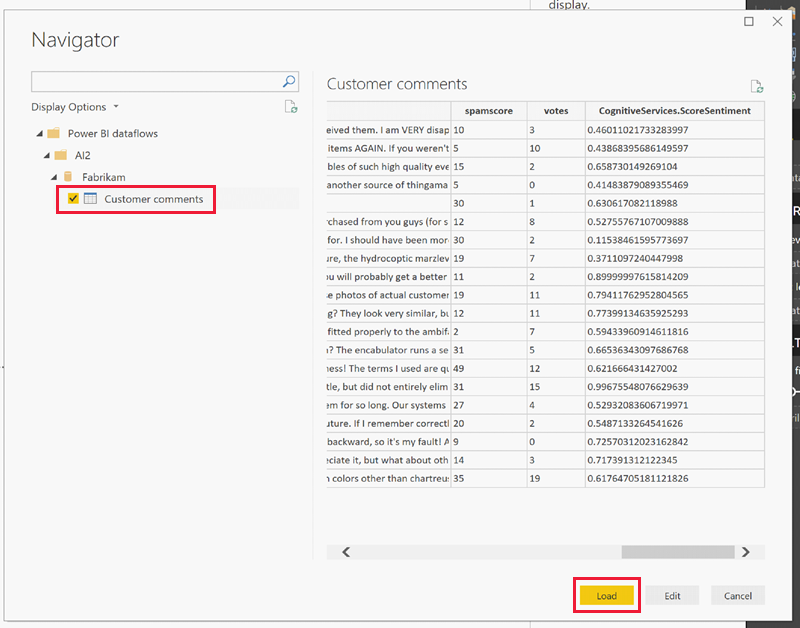Click the refresh preview icon above the table
The image size is (800, 628).
[757, 87]
